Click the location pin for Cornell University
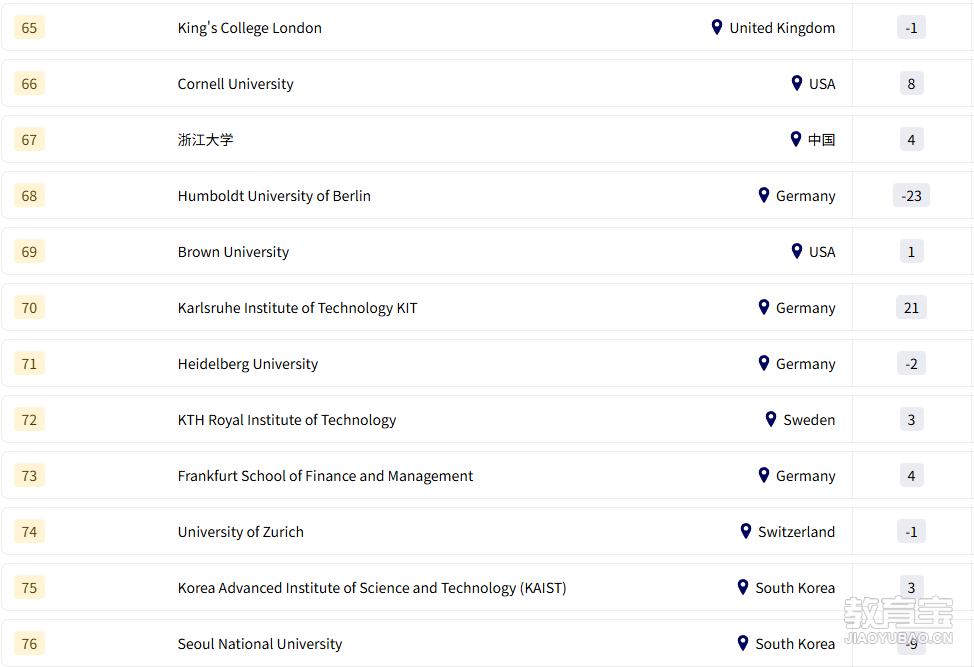Screen dimensions: 974x667 point(796,83)
